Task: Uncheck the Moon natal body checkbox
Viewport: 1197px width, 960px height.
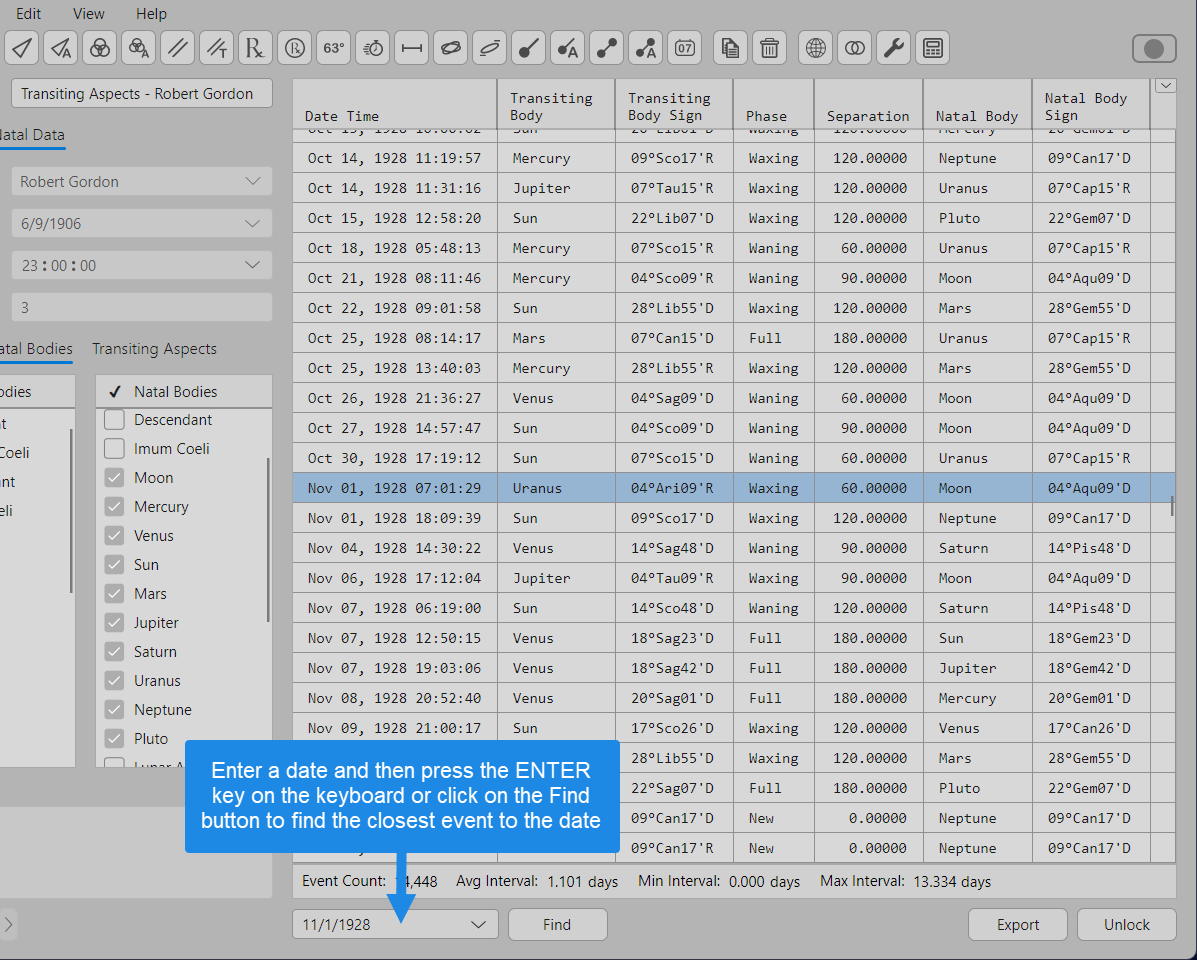Action: tap(114, 478)
